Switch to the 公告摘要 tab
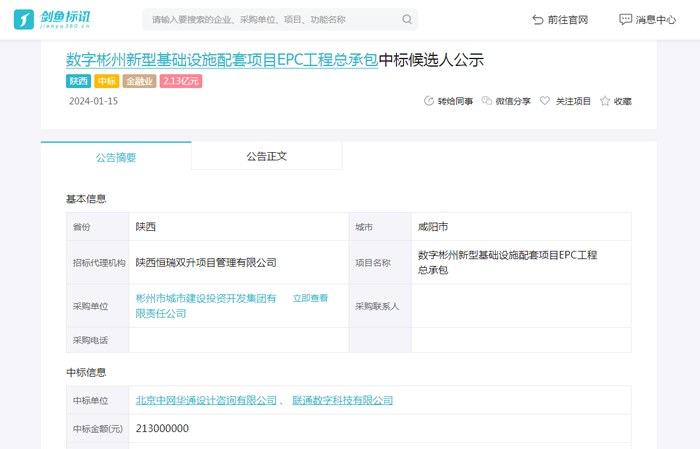Viewport: 700px width, 449px height. point(116,156)
